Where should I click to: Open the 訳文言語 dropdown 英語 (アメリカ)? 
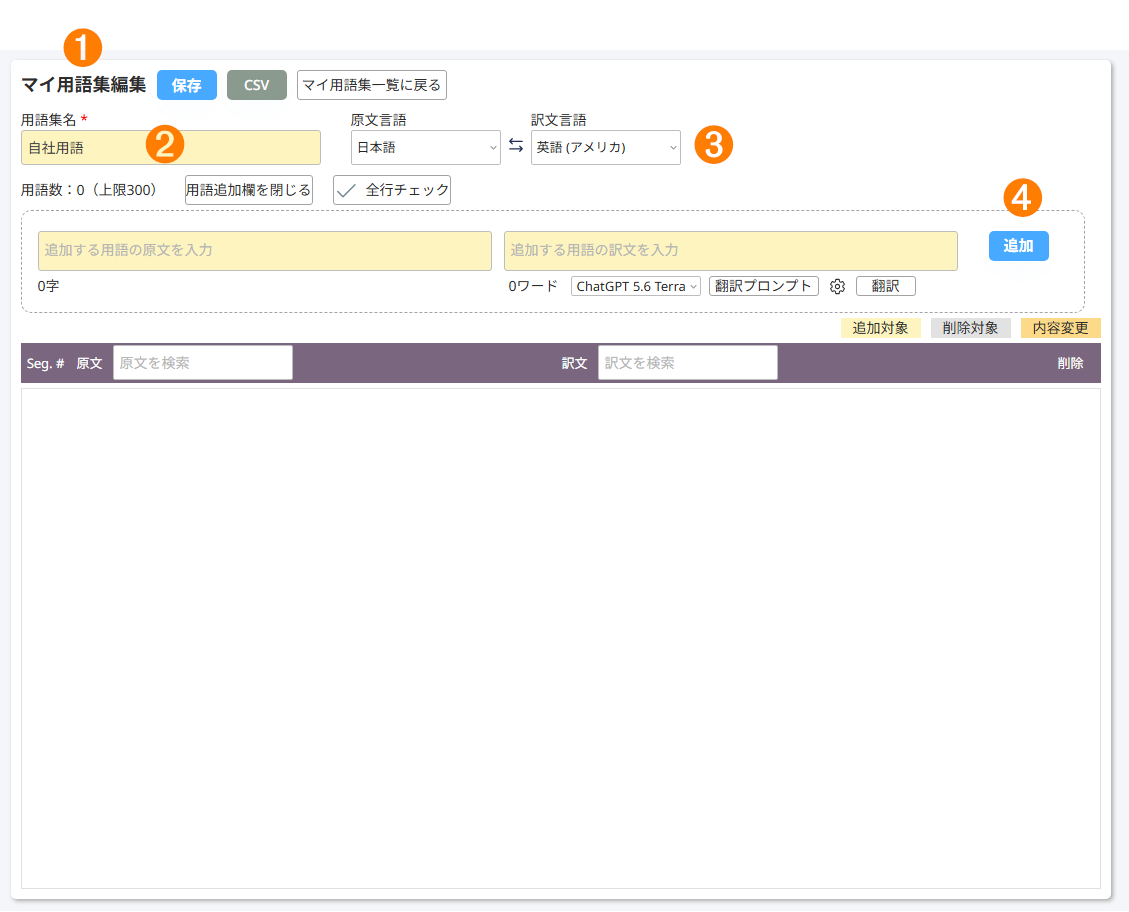(606, 148)
